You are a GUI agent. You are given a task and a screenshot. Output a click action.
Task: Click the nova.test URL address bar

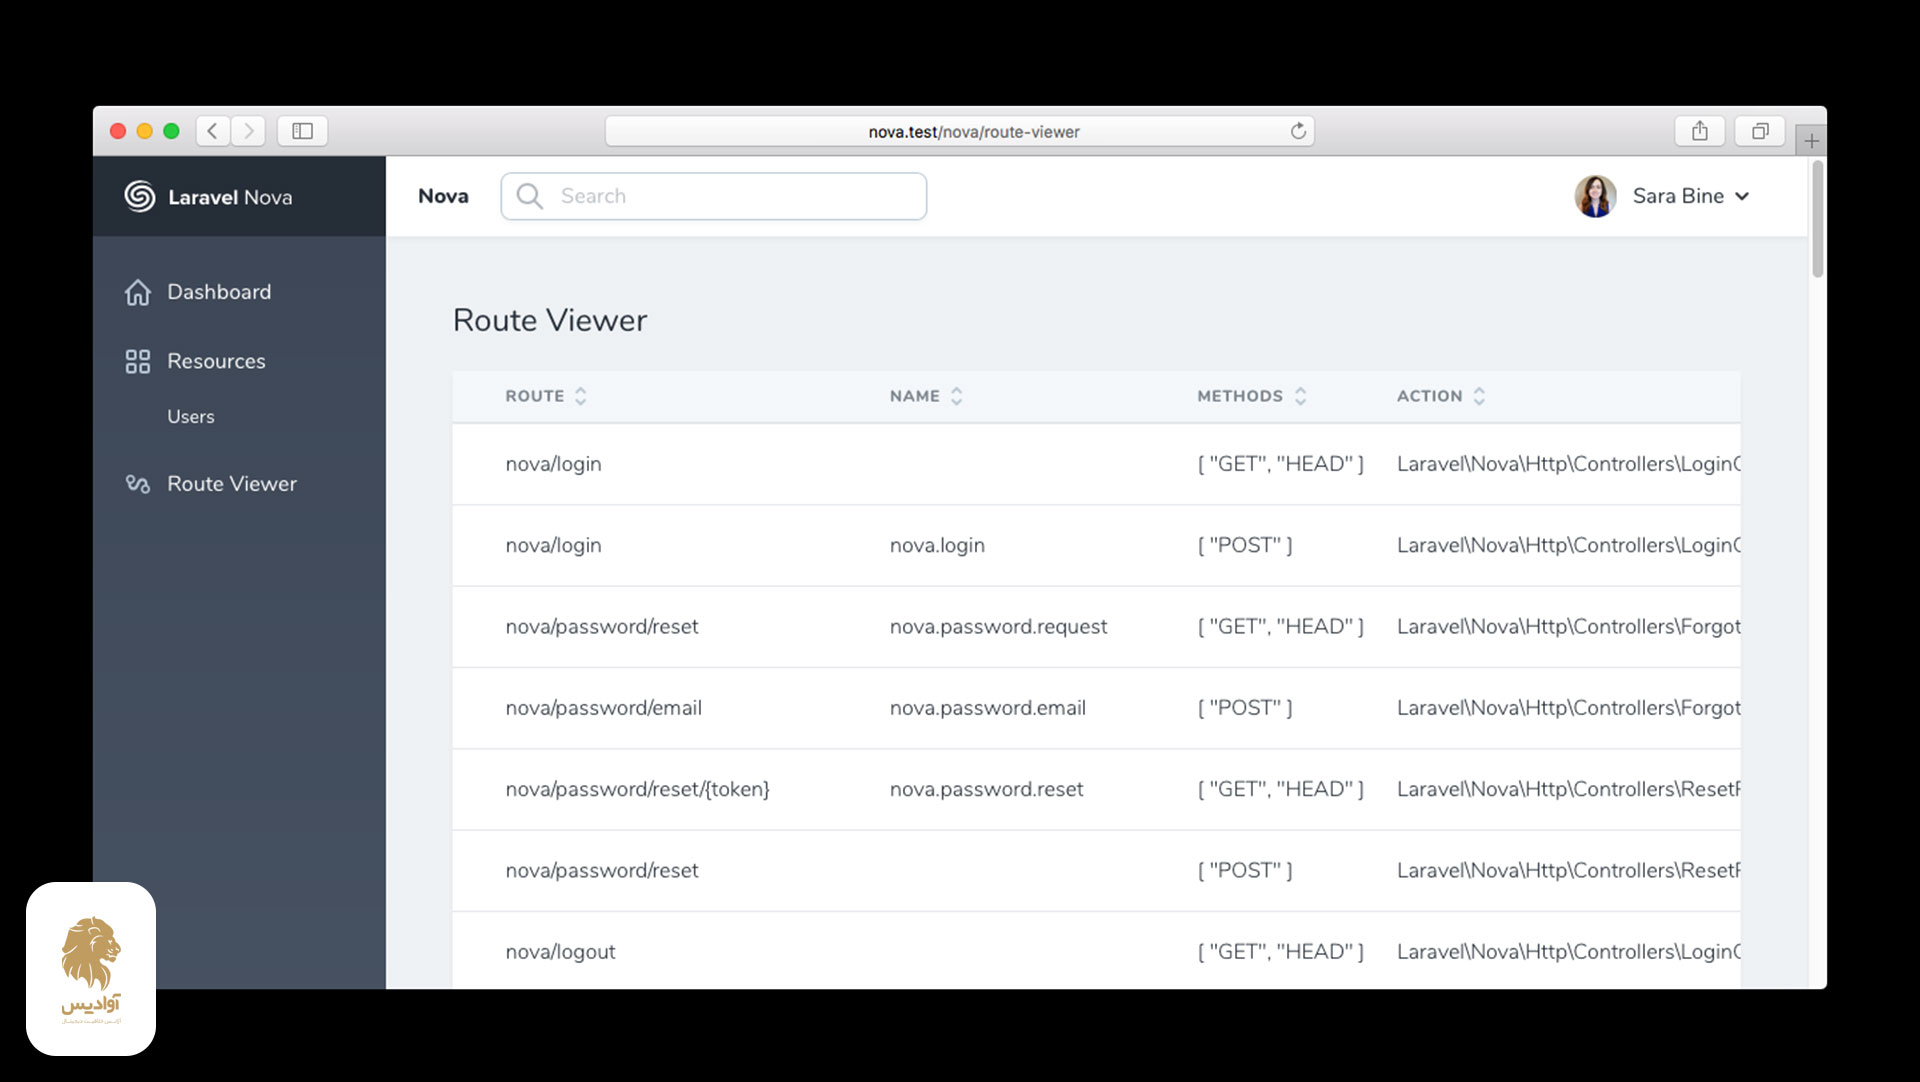(960, 131)
